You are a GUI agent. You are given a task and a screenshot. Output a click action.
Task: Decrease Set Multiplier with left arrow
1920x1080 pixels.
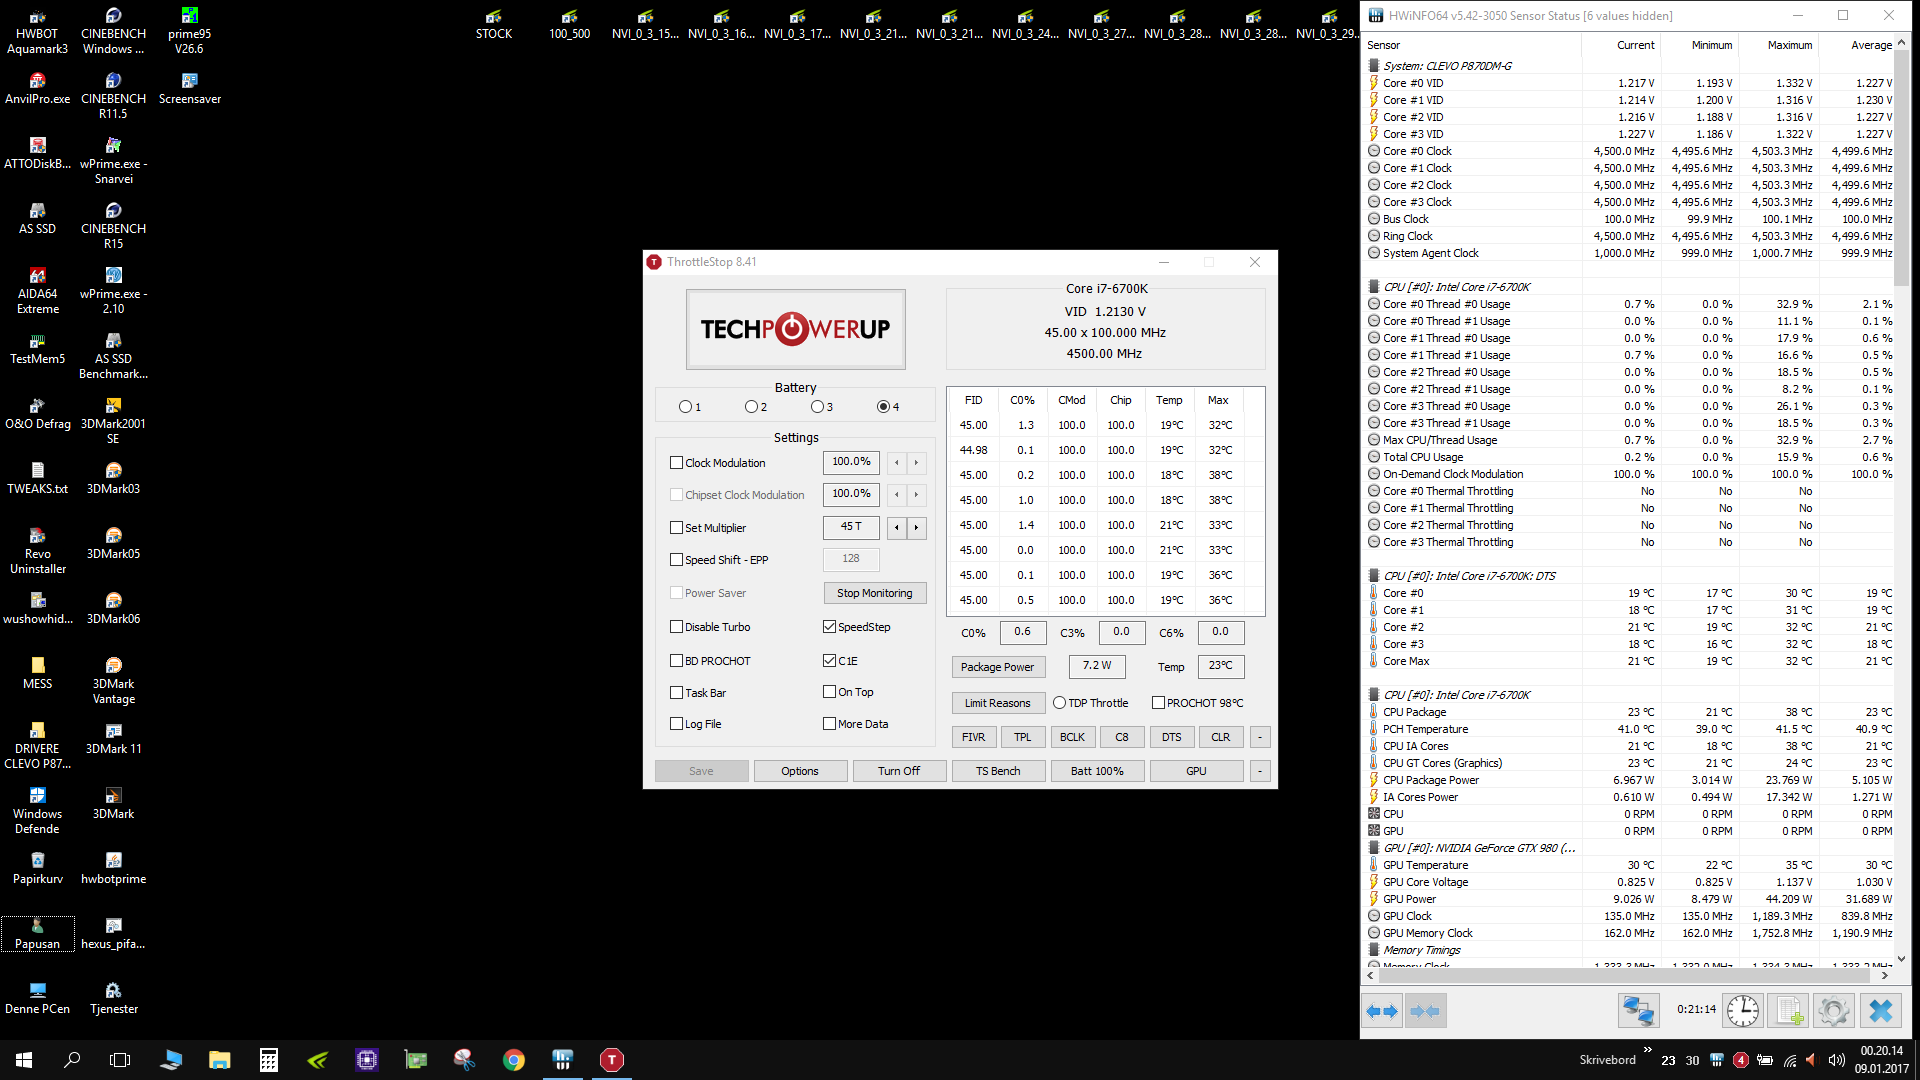[x=897, y=527]
